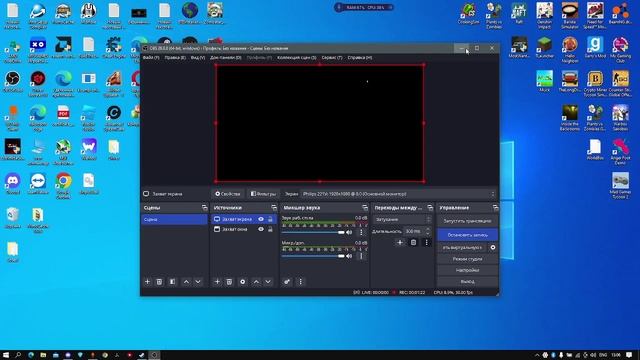Screen dimensions: 640x360
Task: Open transition properties three-dot menu
Action: coord(427,242)
